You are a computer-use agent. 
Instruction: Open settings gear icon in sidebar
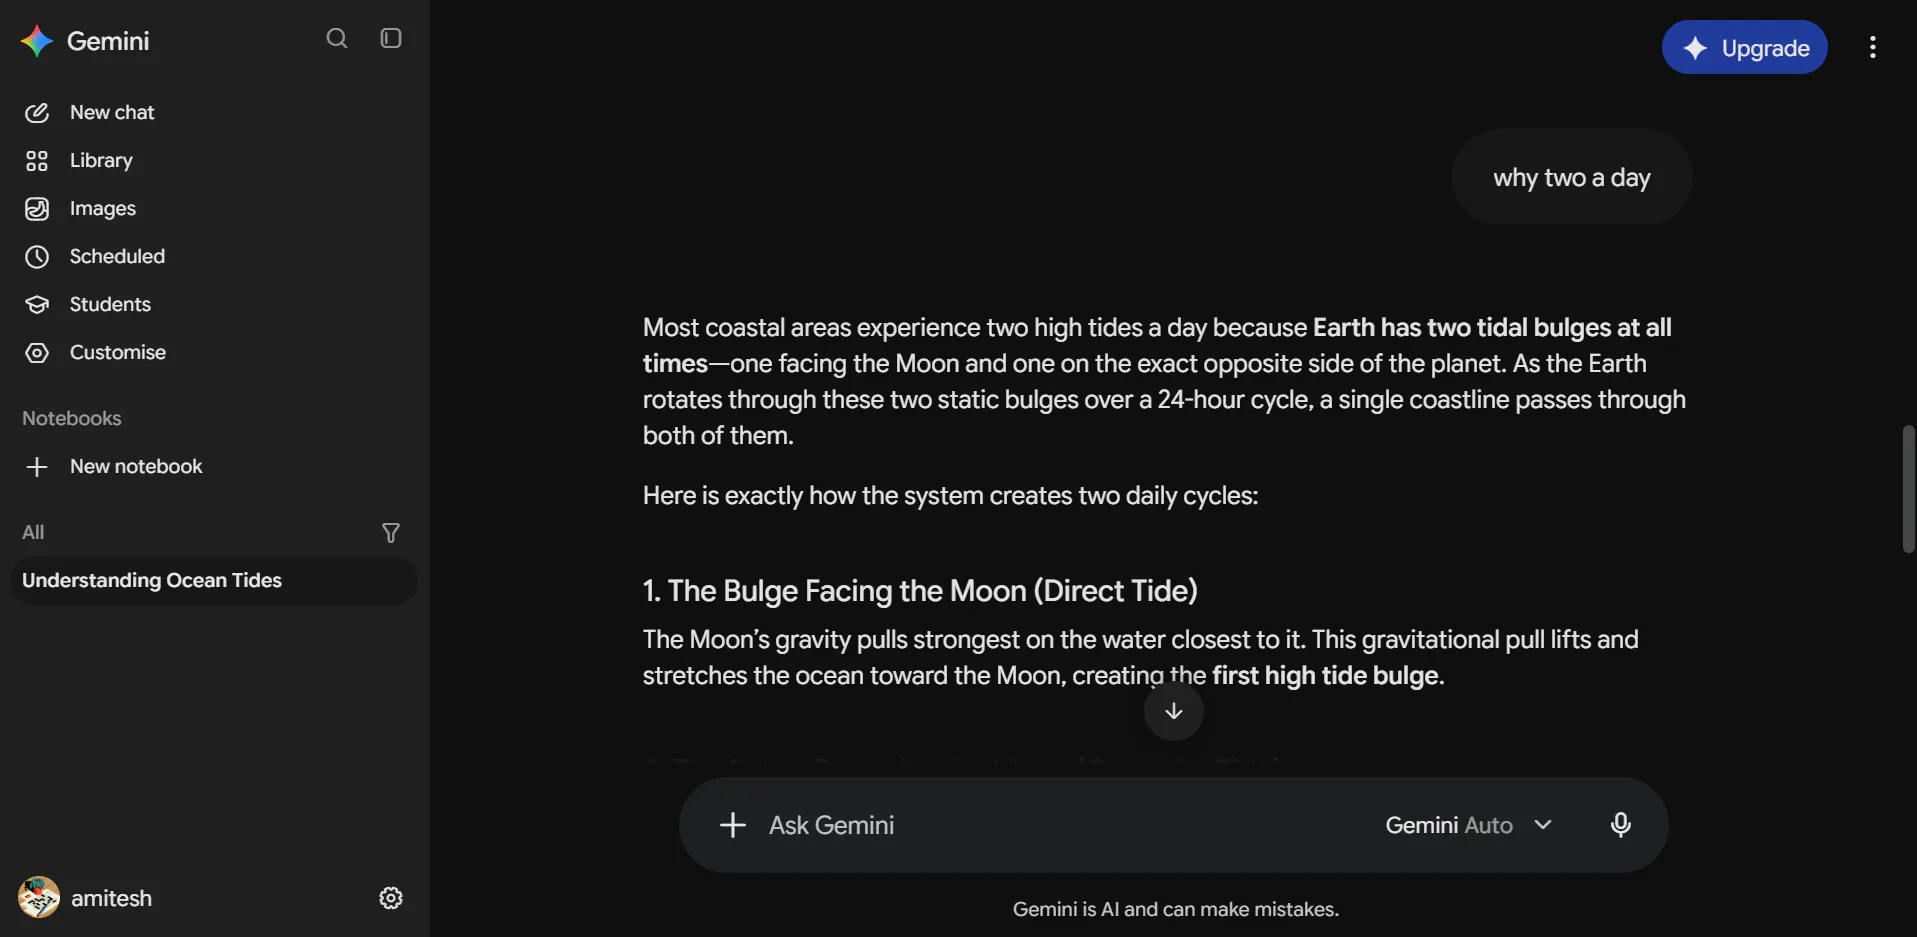click(x=391, y=898)
